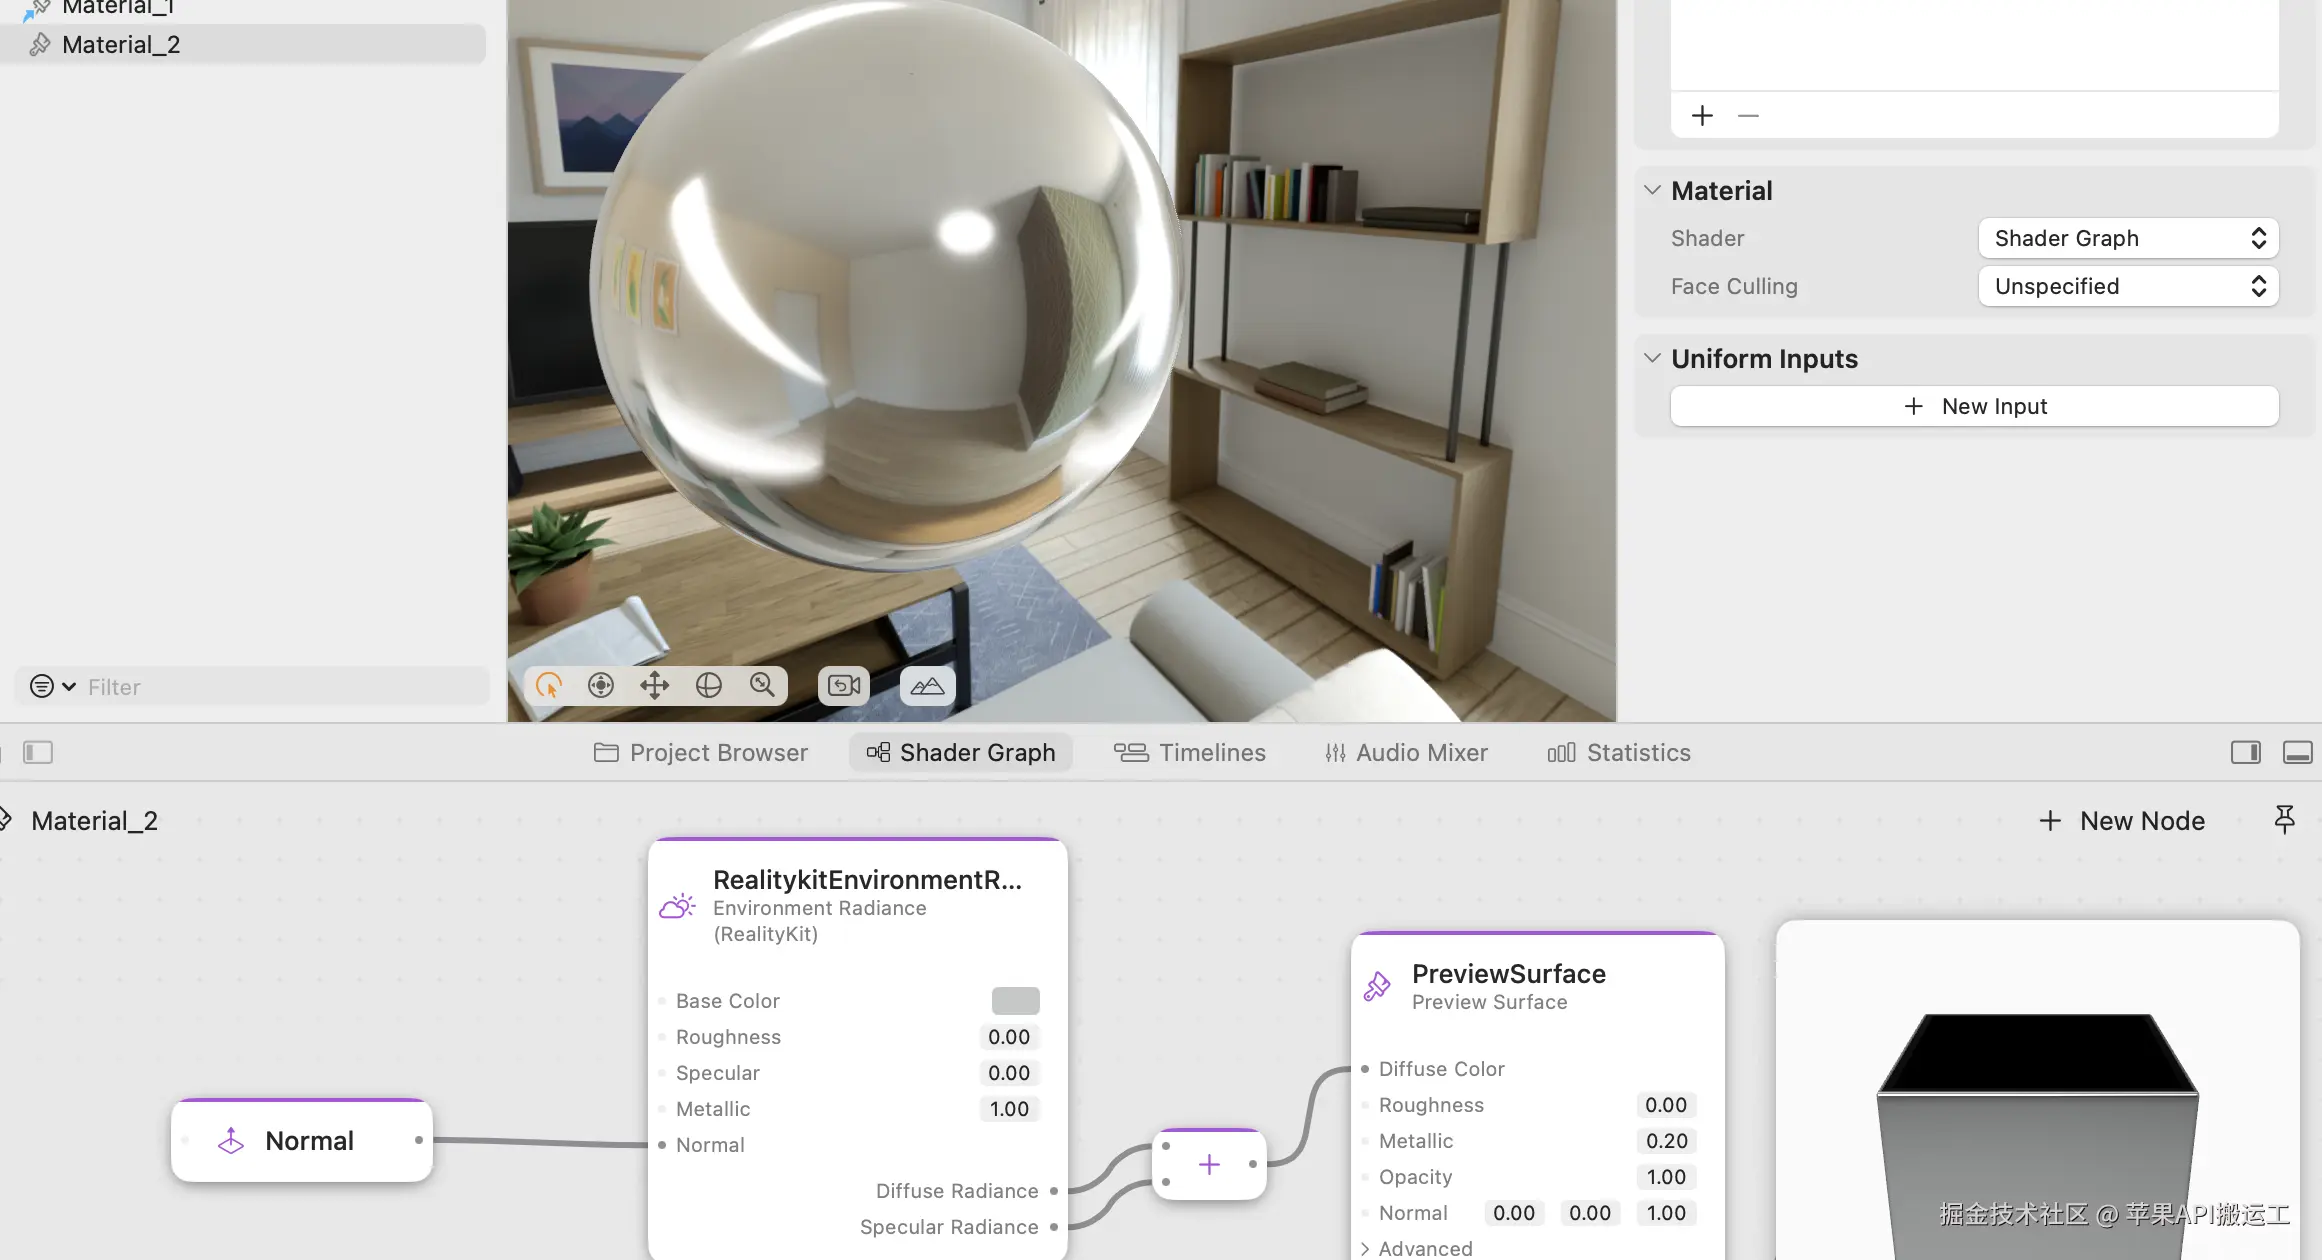
Task: Click the New Input button
Action: [1974, 406]
